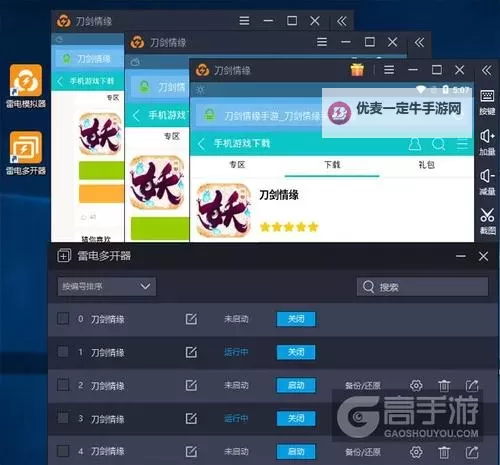Click back arrow in the middle emulator window

pyautogui.click(x=136, y=116)
